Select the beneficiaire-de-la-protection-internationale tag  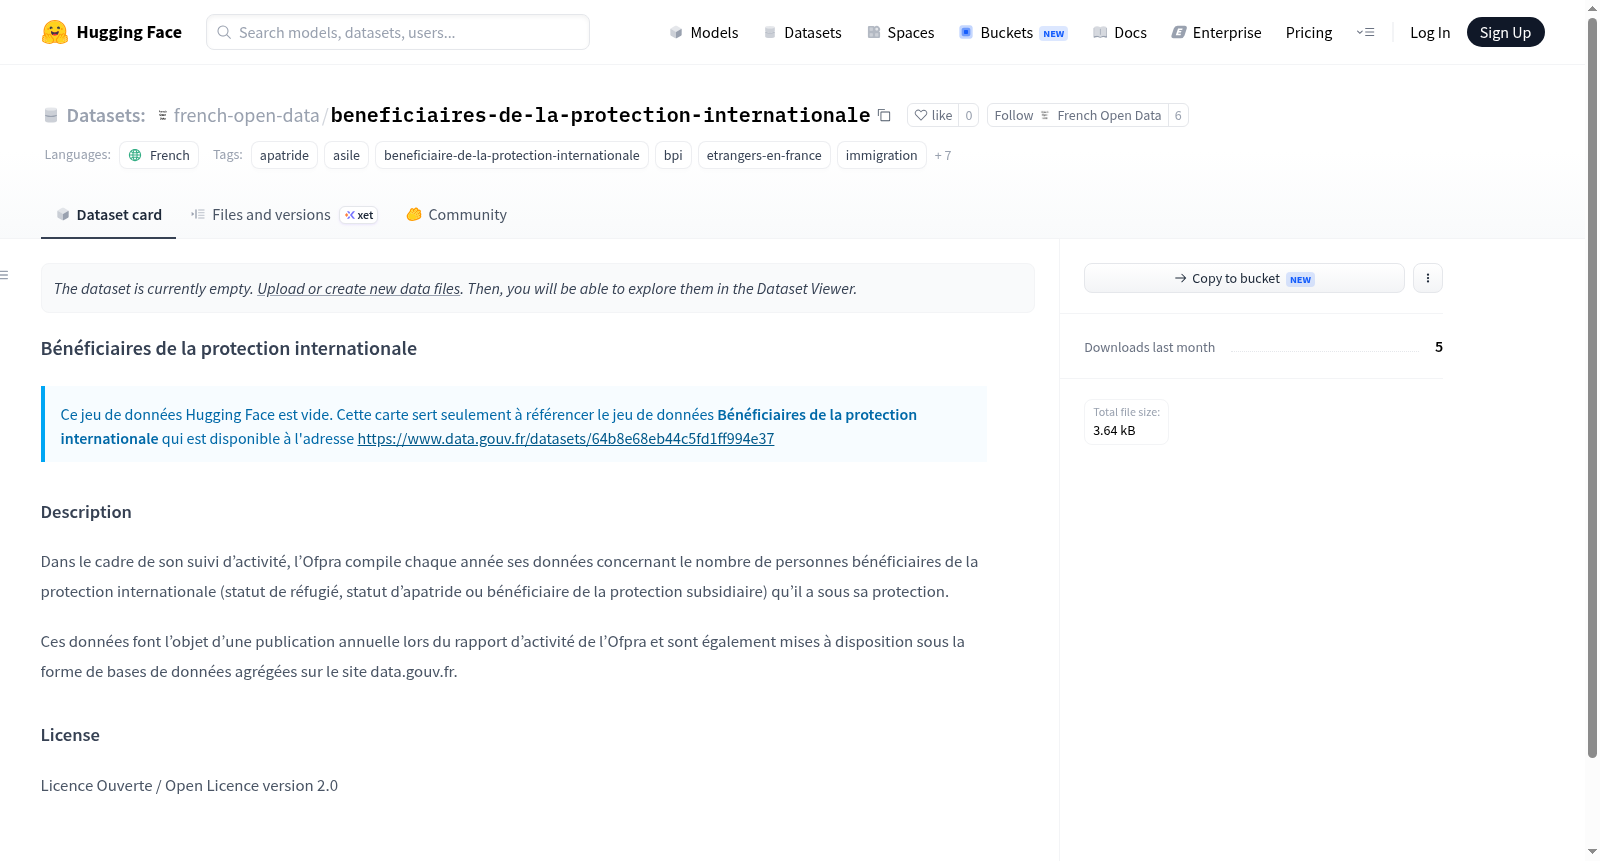coord(512,155)
